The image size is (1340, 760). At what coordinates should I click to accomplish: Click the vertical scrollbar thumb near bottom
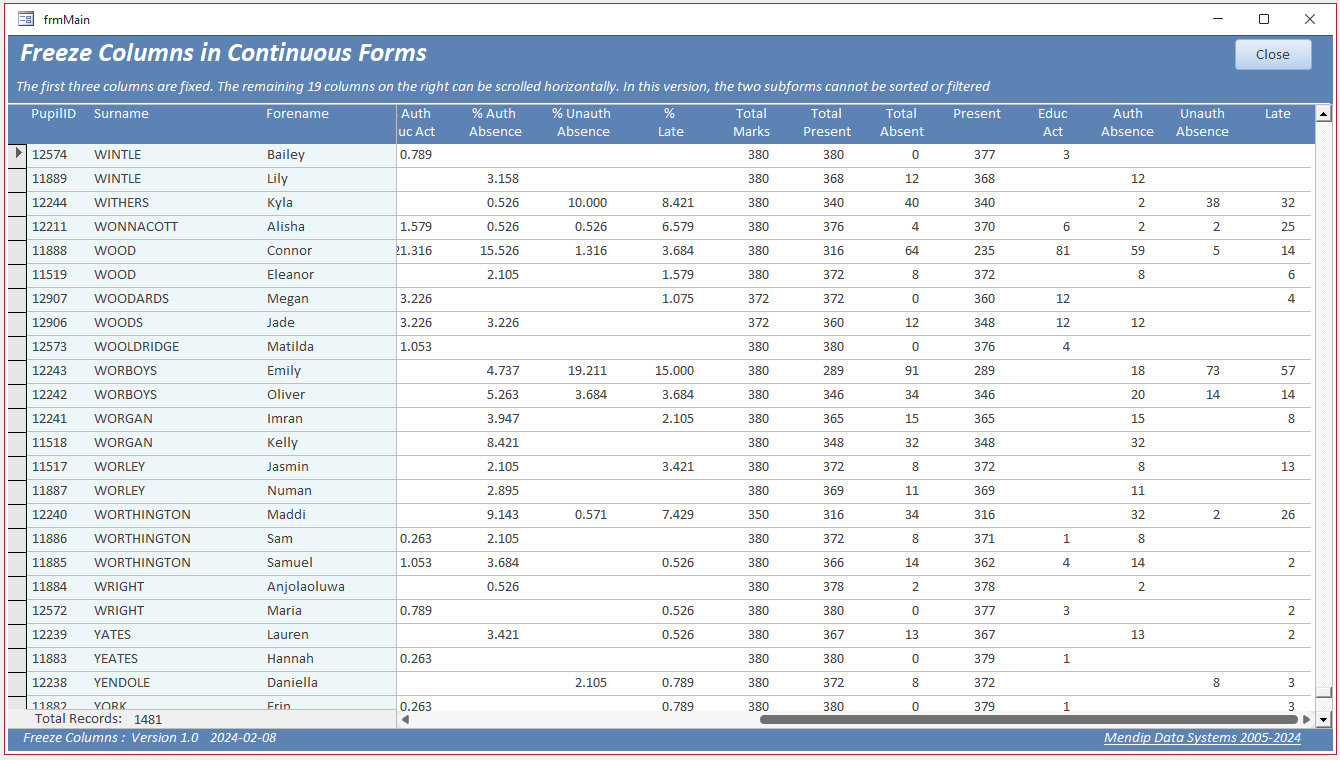tap(1324, 693)
